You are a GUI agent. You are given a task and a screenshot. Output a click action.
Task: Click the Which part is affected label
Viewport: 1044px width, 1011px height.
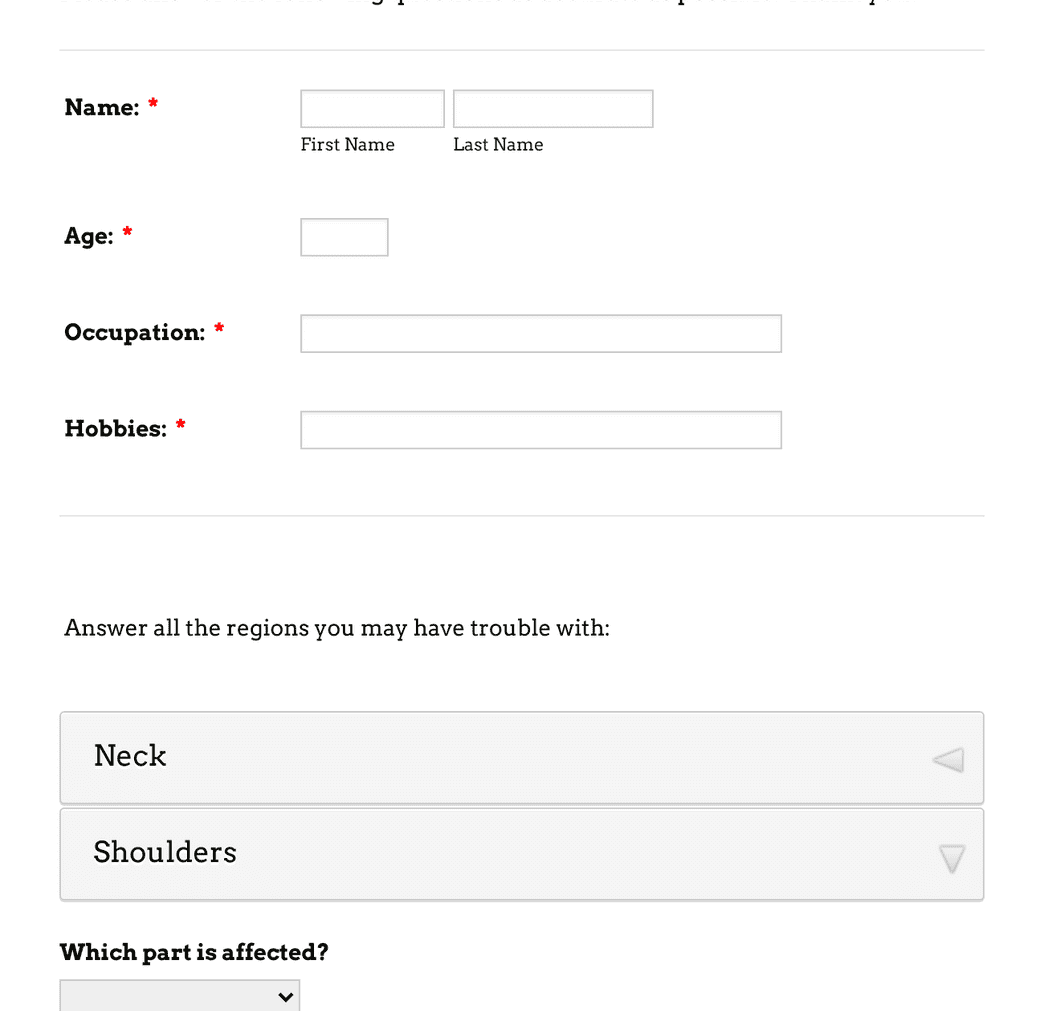[193, 952]
